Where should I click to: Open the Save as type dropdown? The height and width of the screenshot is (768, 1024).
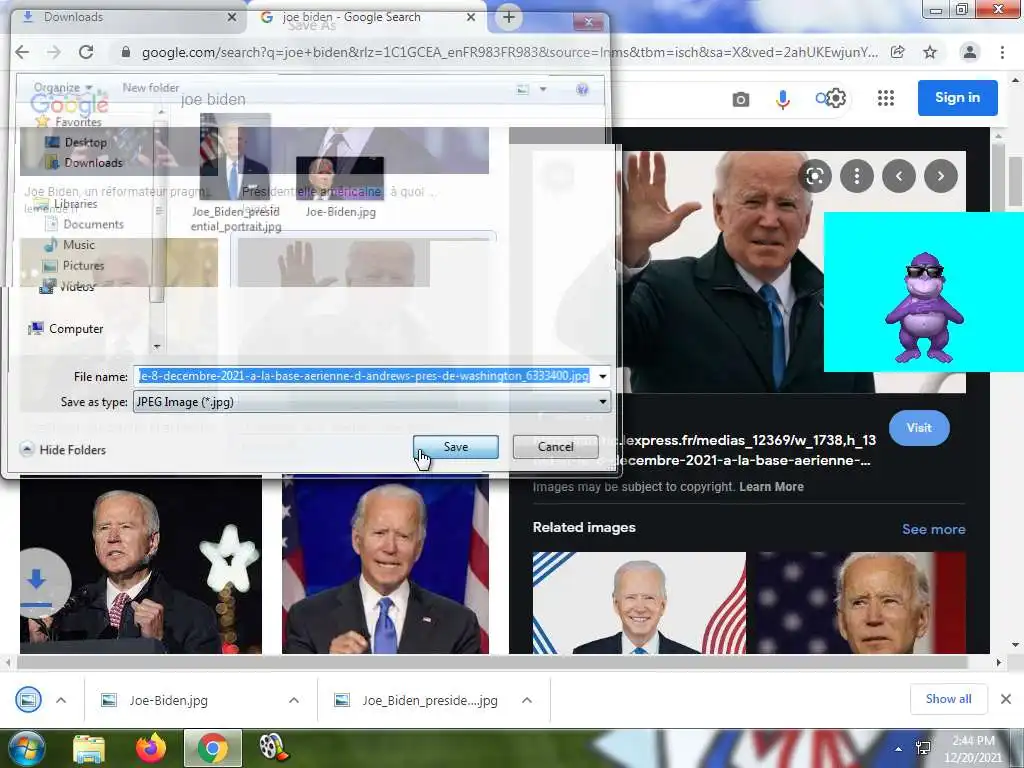point(602,402)
